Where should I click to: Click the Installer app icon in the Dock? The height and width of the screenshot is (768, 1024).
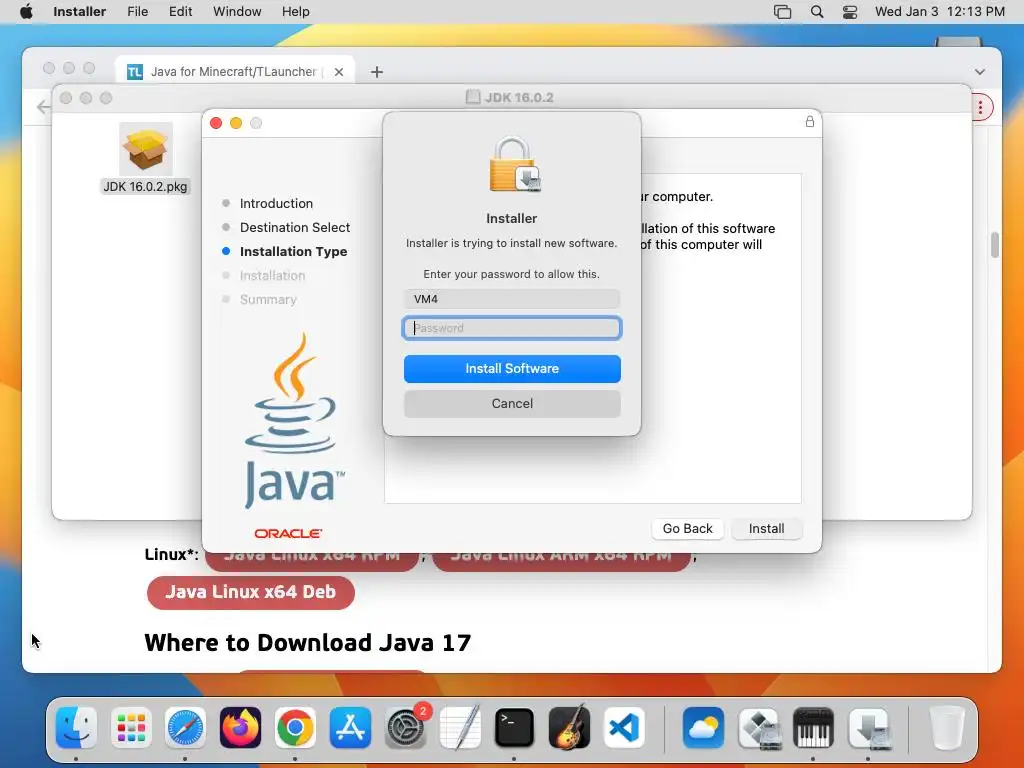click(x=869, y=727)
